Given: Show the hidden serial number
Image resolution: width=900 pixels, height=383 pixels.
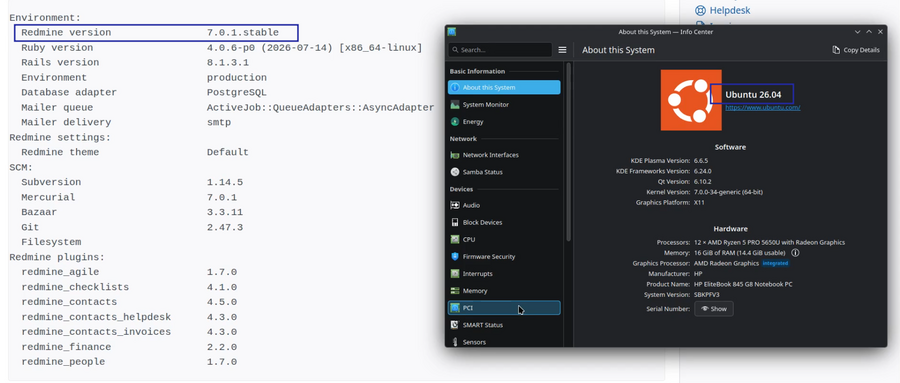Looking at the screenshot, I should (713, 309).
